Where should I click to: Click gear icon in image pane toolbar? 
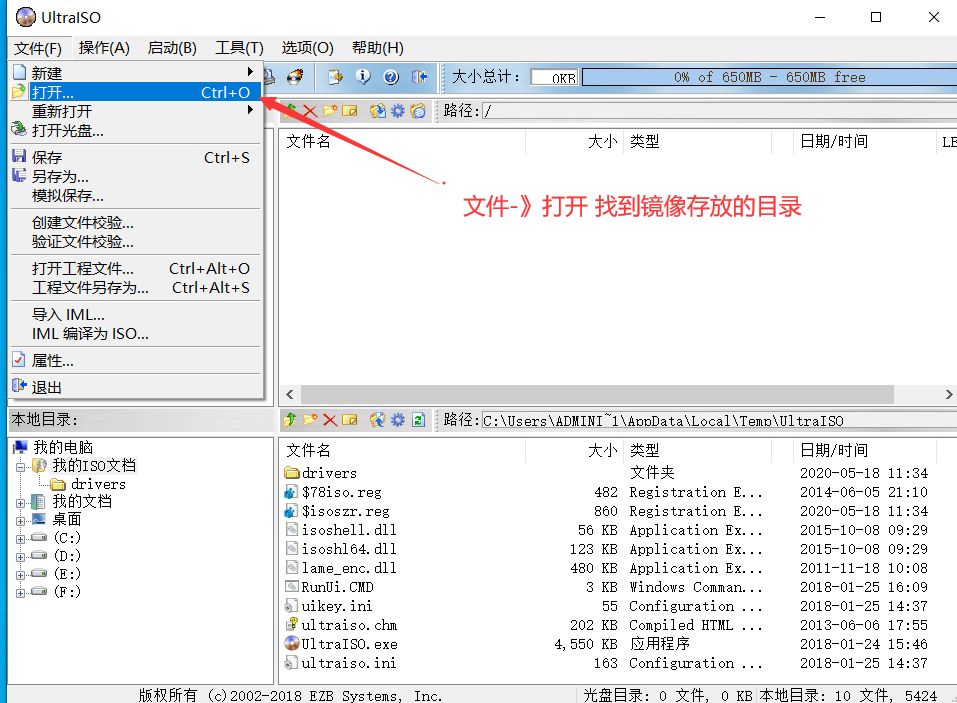(x=398, y=111)
